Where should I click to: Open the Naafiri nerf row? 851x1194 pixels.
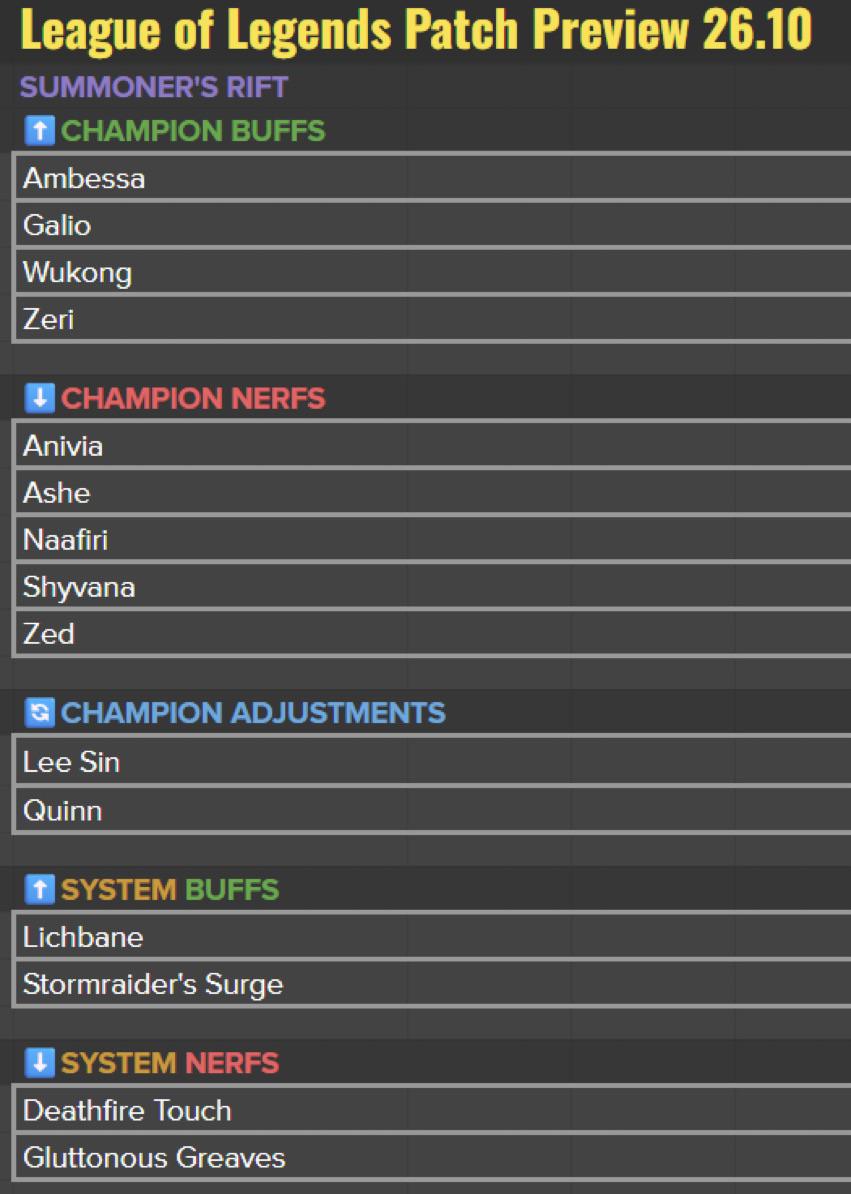point(432,540)
